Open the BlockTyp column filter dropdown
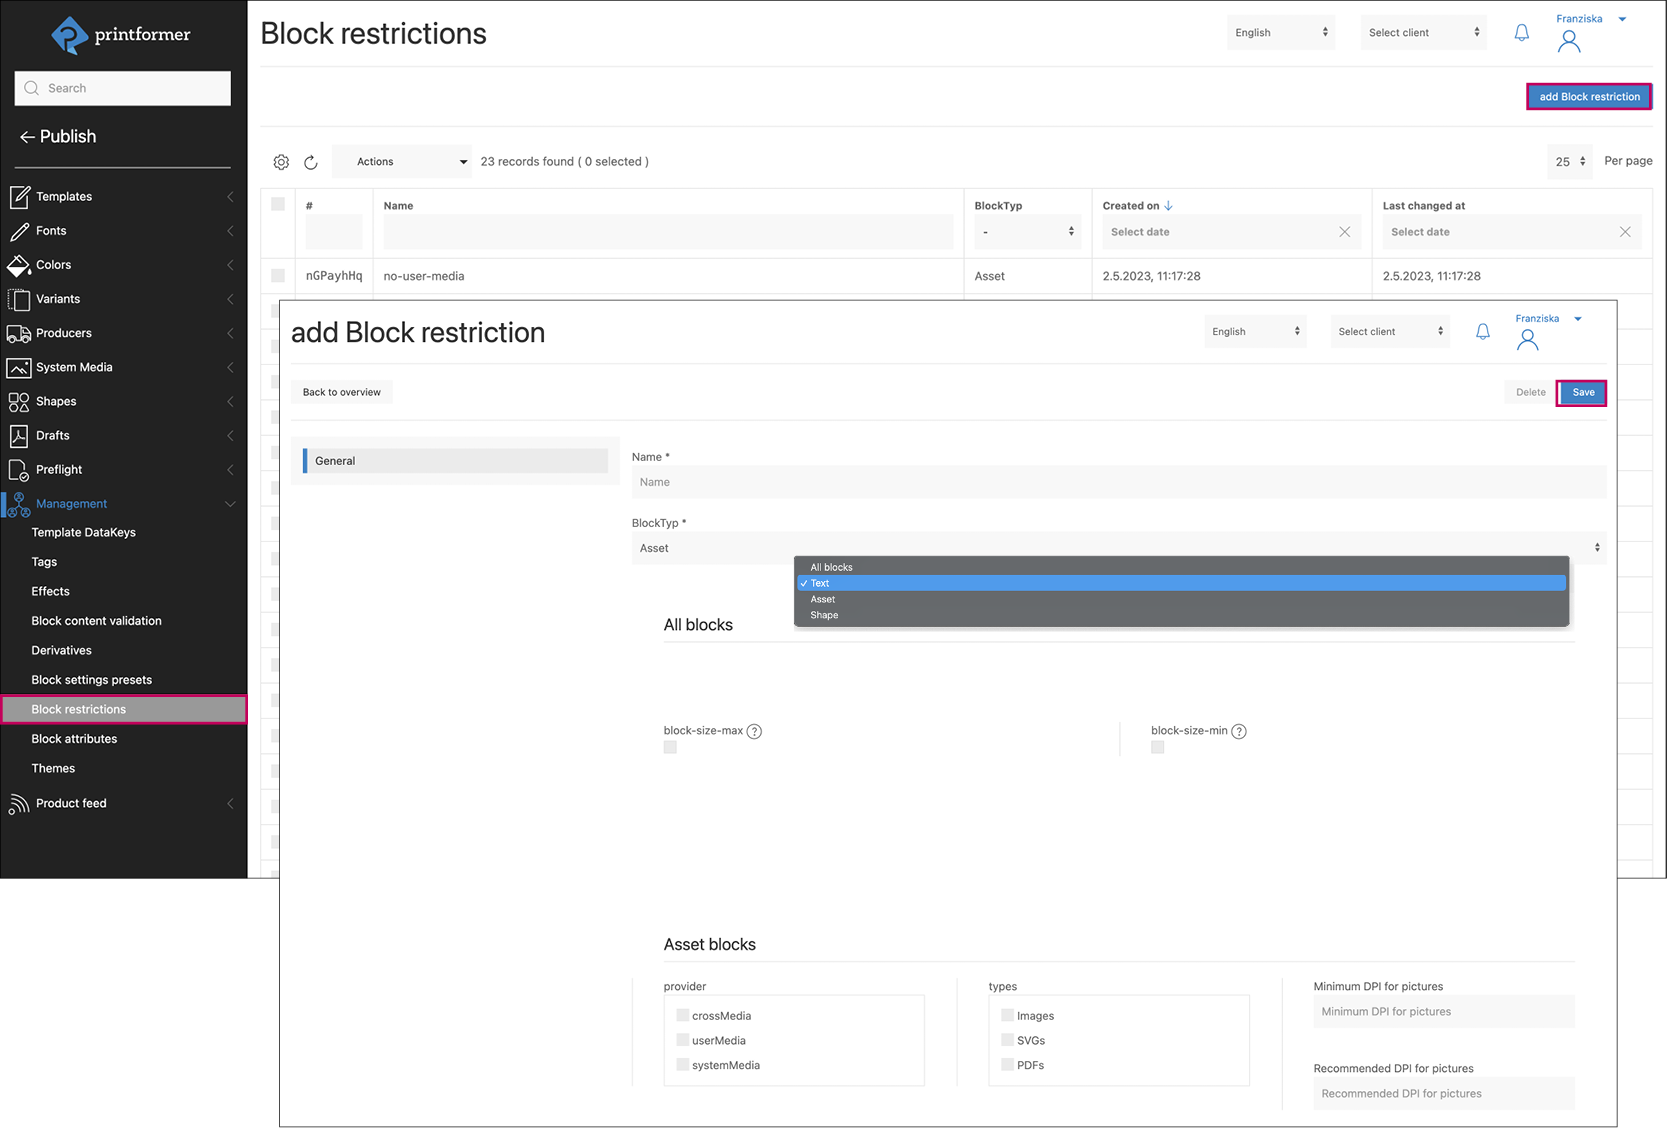Viewport: 1667px width, 1130px height. (1027, 232)
